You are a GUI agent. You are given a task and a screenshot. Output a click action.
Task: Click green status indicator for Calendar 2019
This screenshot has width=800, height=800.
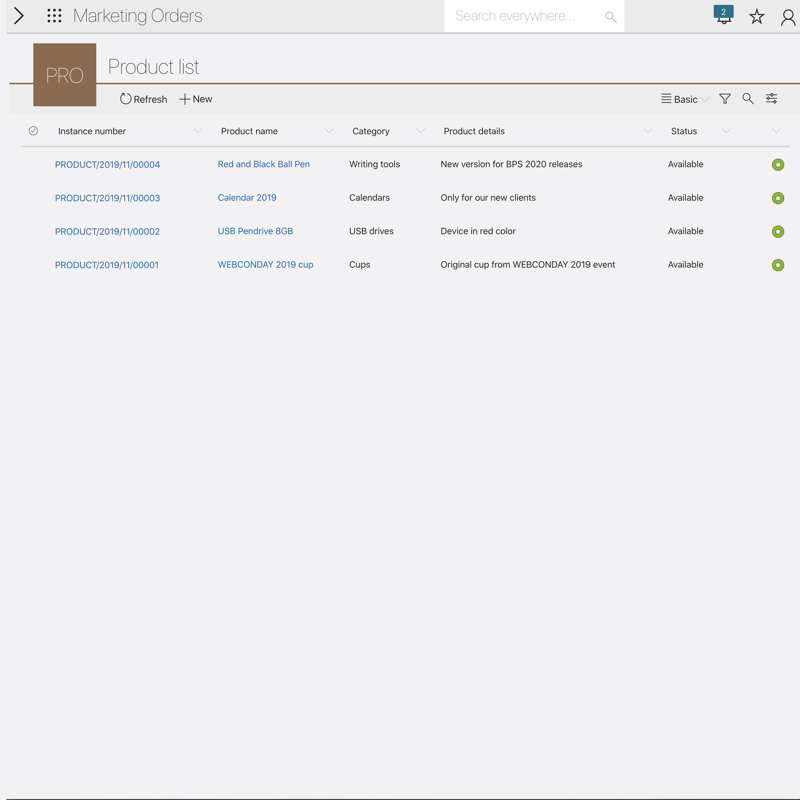(778, 198)
